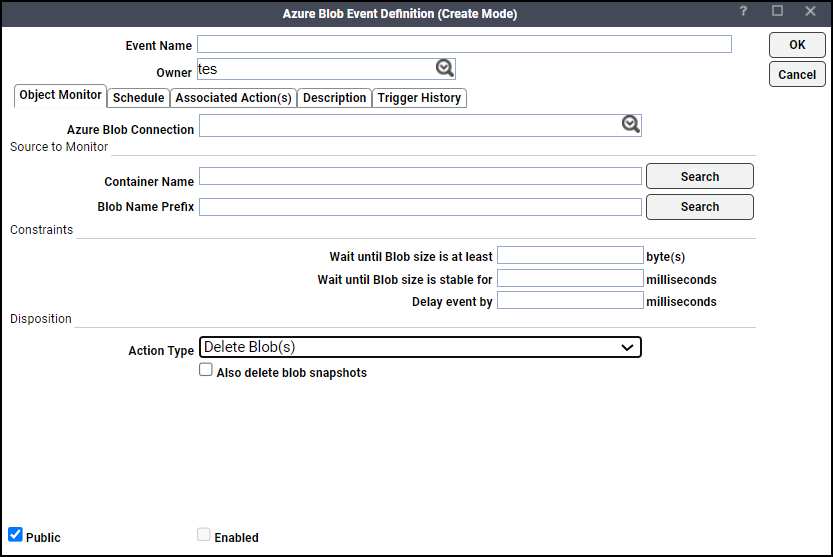
Task: Dismiss the dialog with Cancel
Action: coord(797,74)
